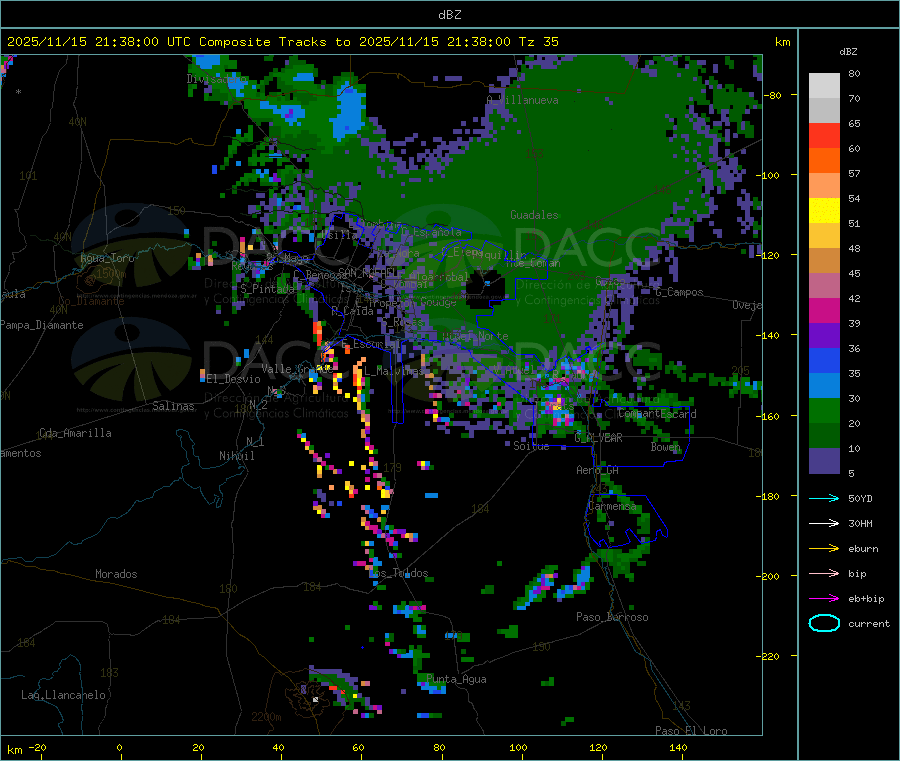
Task: Click the magenta eb+bip arrow icon
Action: (x=824, y=599)
